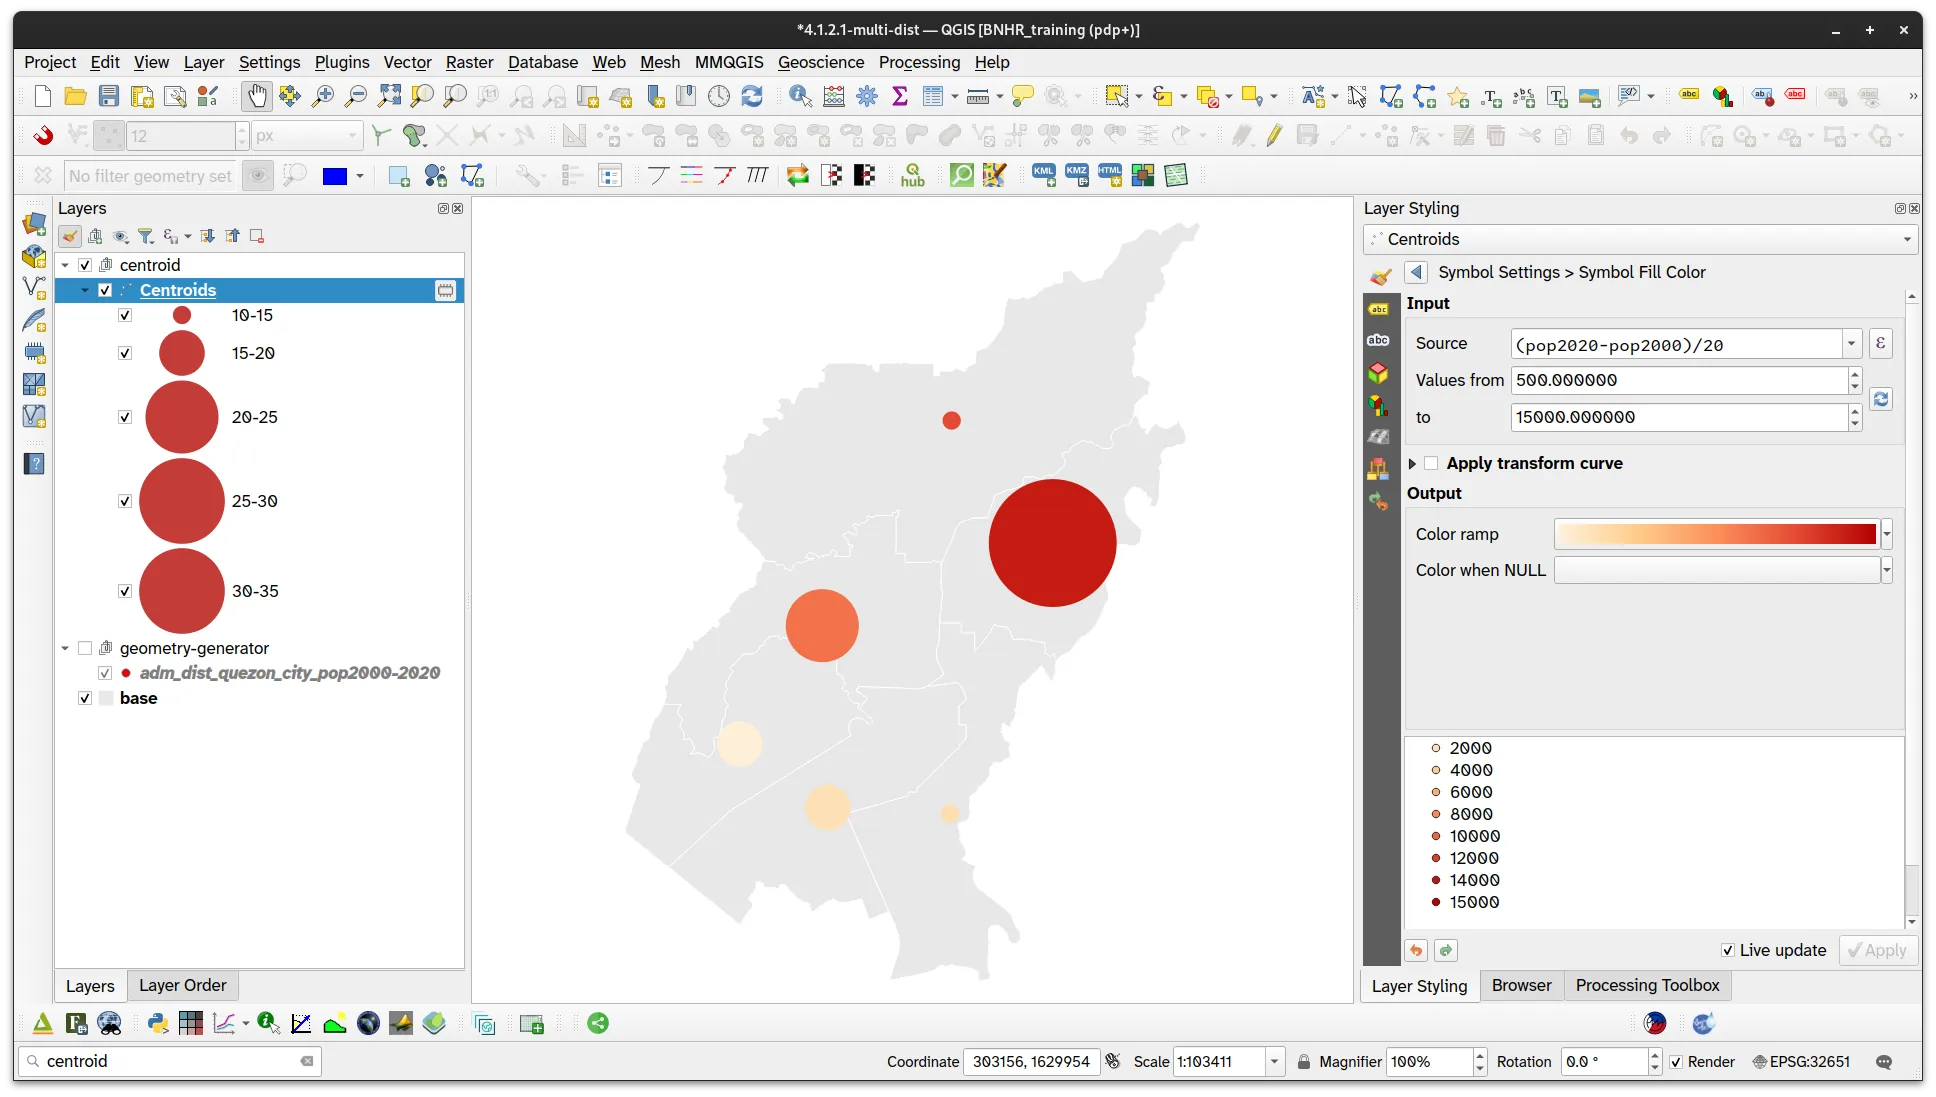
Task: Click the Color ramp gradient bar
Action: coord(1716,534)
